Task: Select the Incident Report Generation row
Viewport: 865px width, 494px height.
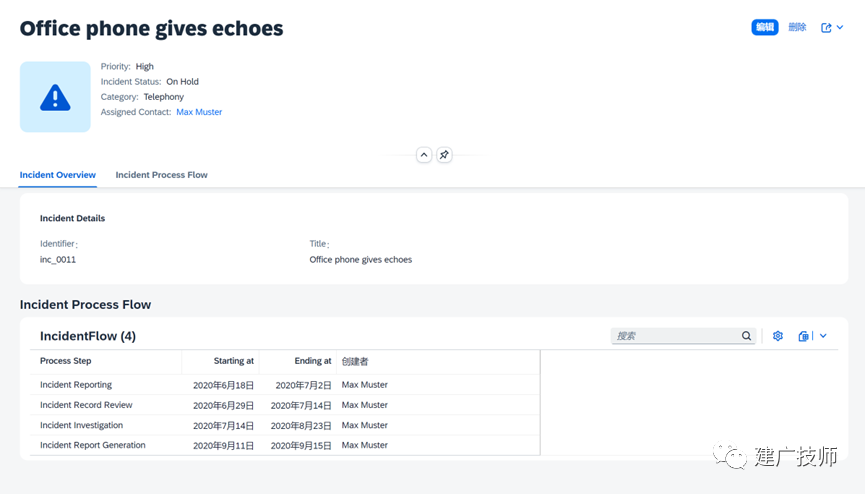Action: [285, 445]
